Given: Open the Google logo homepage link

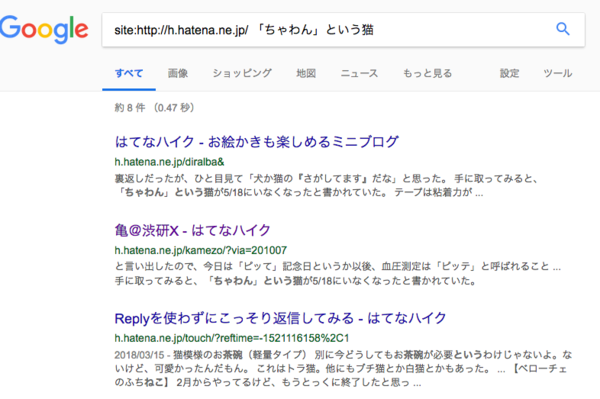Looking at the screenshot, I should [x=44, y=29].
